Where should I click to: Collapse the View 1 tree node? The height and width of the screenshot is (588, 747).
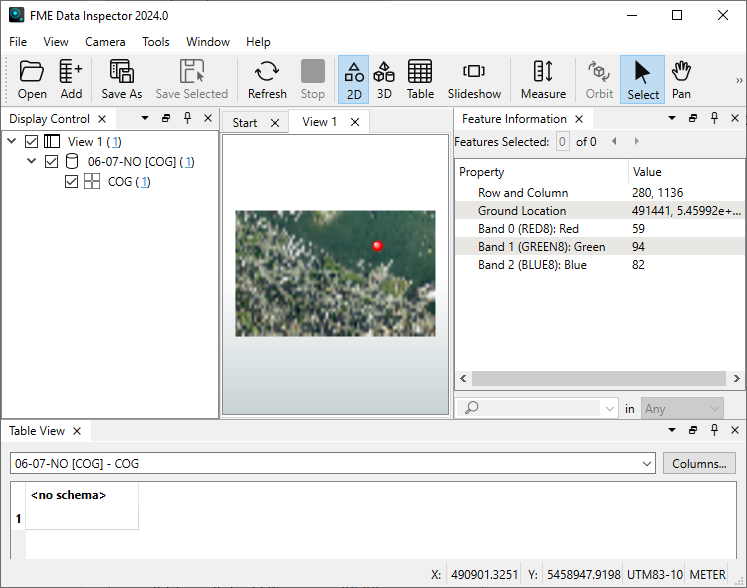(11, 142)
